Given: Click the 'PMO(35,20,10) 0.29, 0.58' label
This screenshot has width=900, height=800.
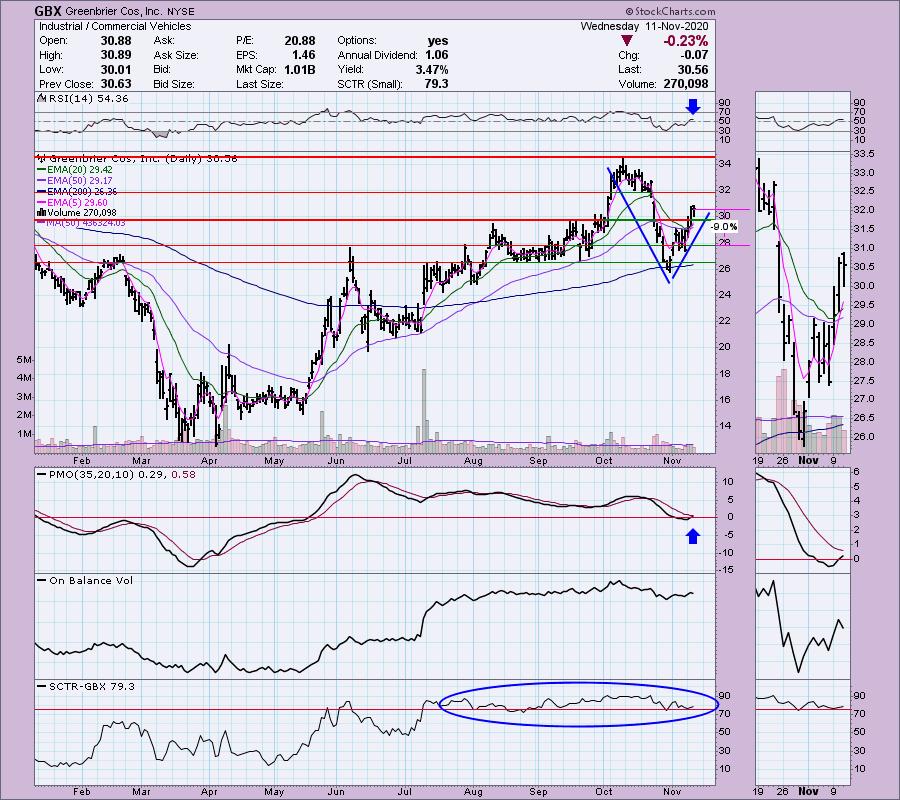Looking at the screenshot, I should tap(122, 475).
